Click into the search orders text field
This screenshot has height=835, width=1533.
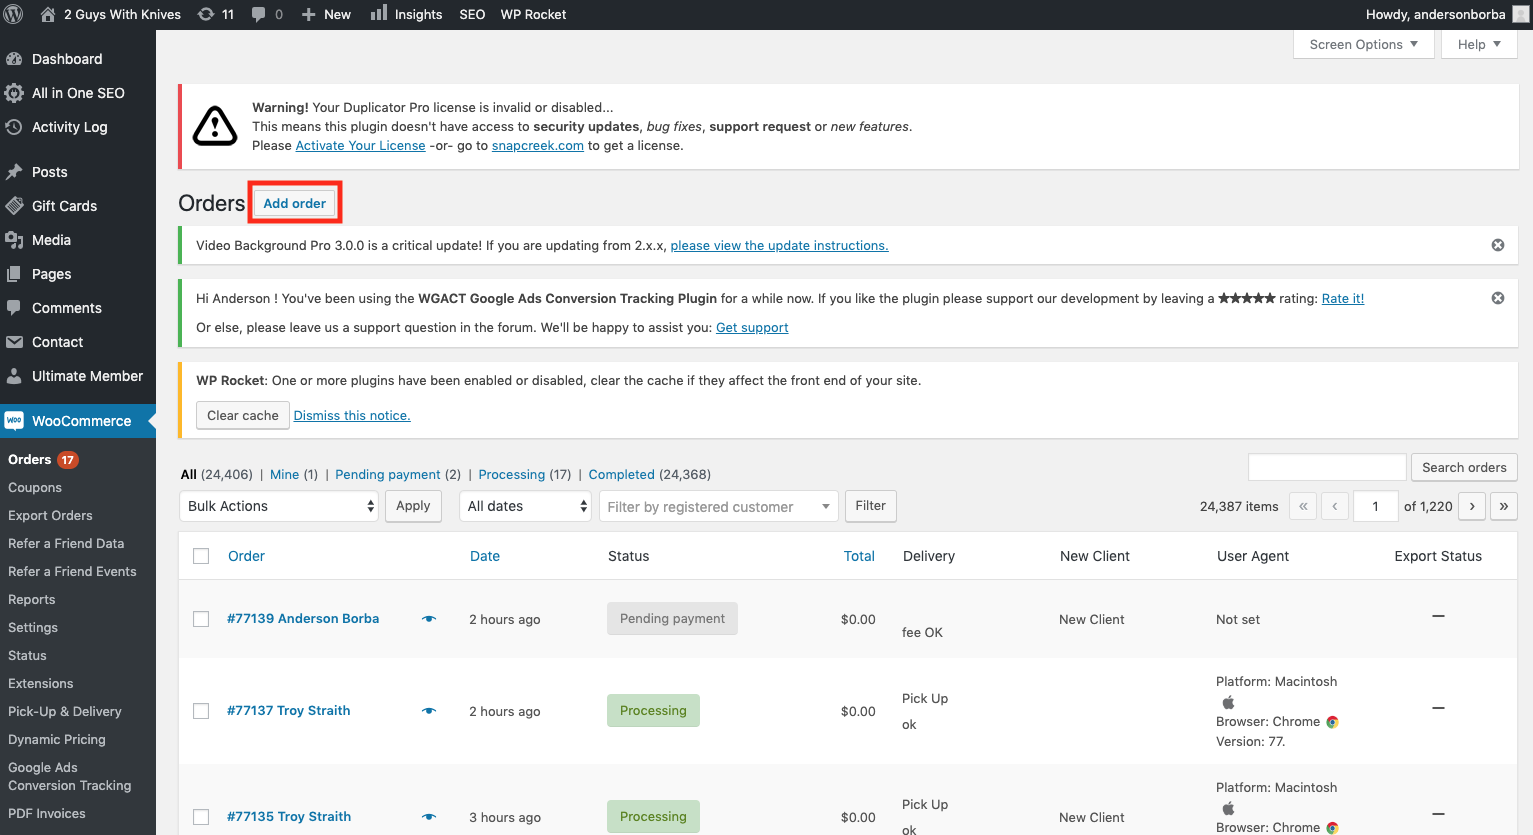pyautogui.click(x=1327, y=467)
